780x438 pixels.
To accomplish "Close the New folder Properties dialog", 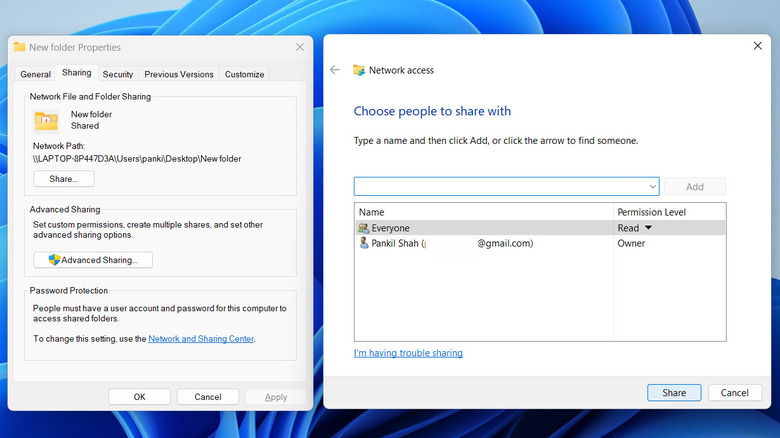I will (x=300, y=47).
